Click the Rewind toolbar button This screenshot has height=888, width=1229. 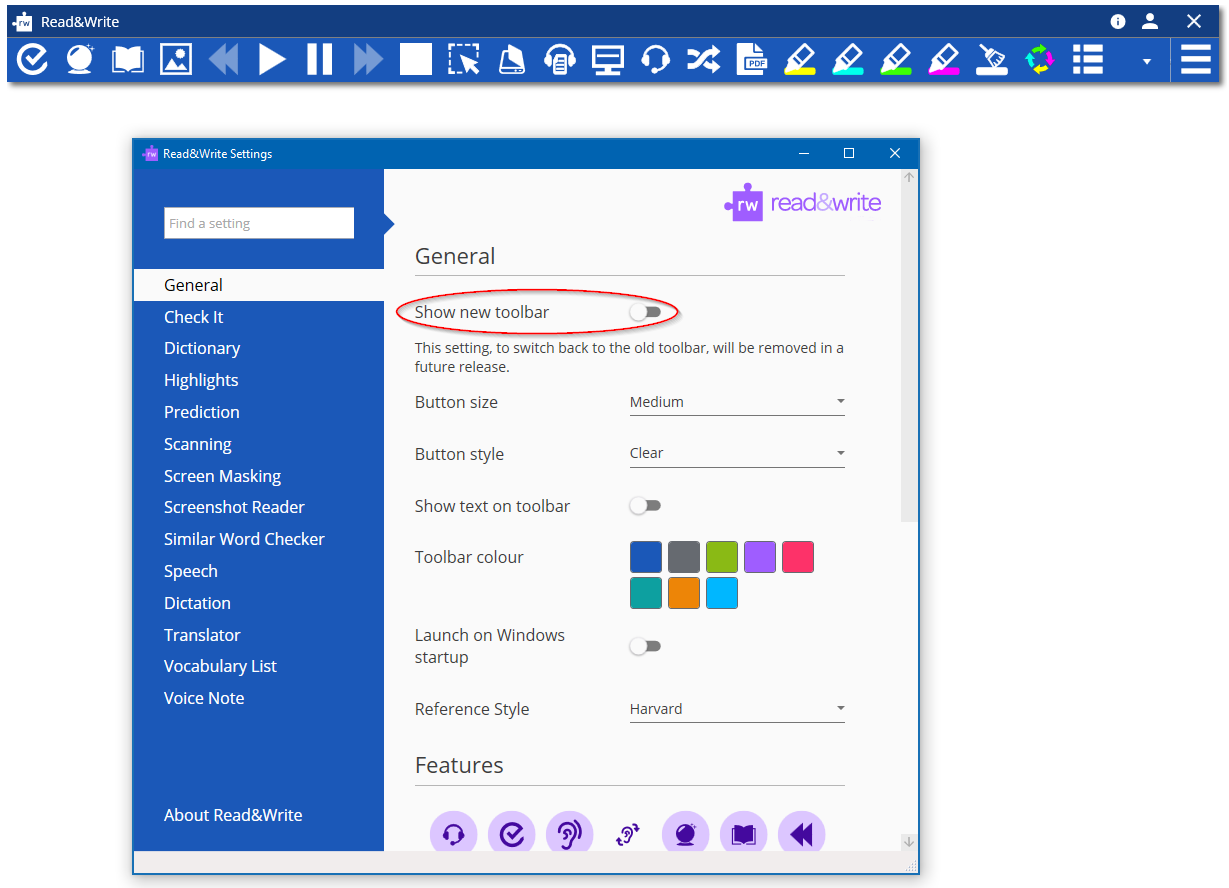point(223,59)
